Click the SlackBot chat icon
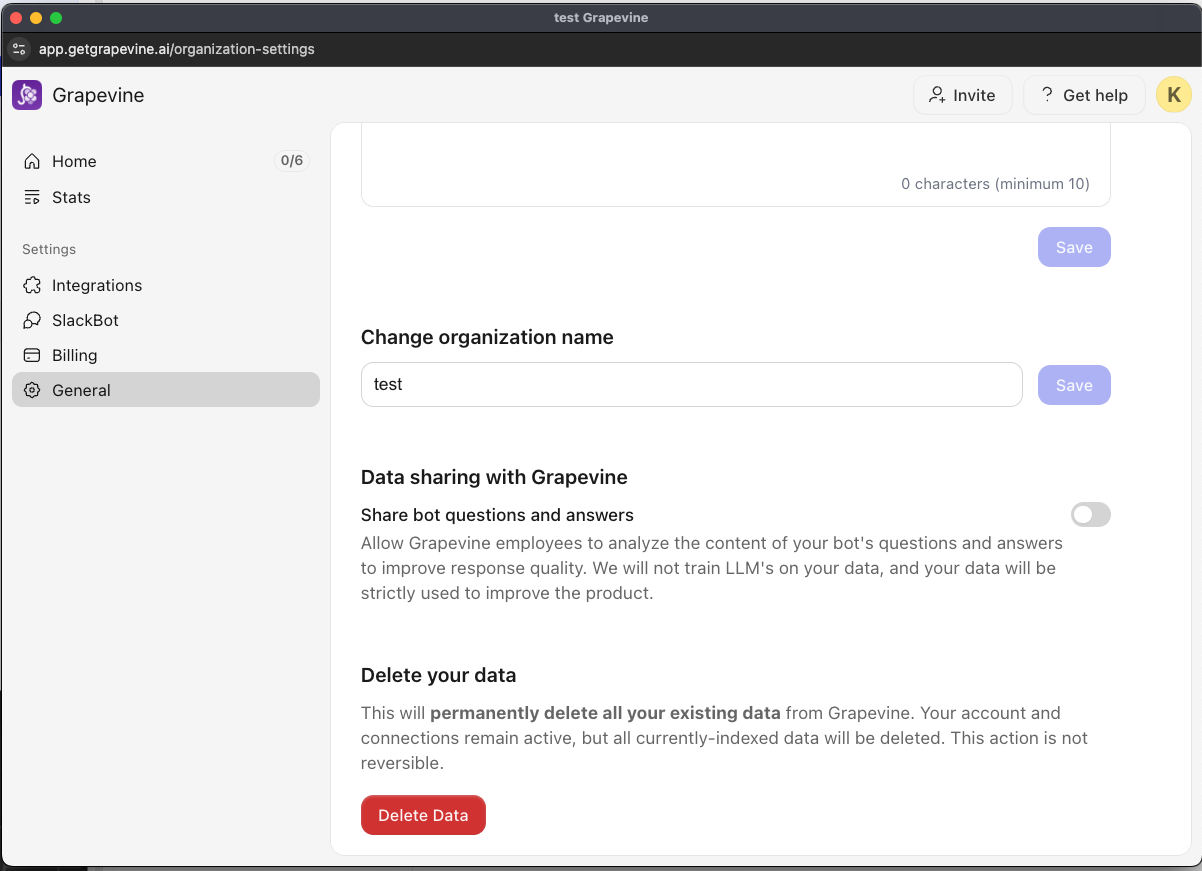Screen dimensions: 1202x871 tap(32, 320)
